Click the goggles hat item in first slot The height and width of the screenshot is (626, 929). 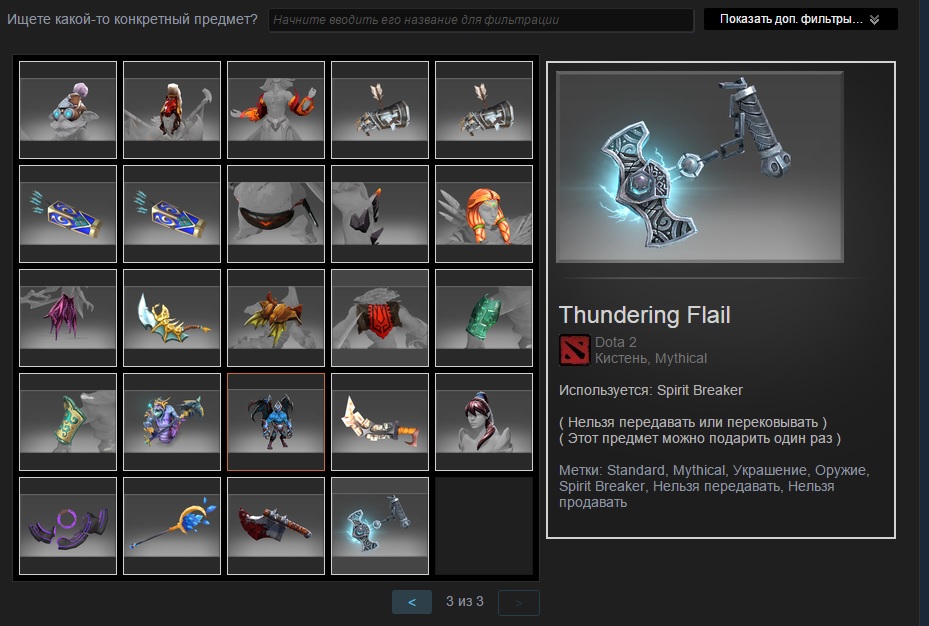coord(68,110)
